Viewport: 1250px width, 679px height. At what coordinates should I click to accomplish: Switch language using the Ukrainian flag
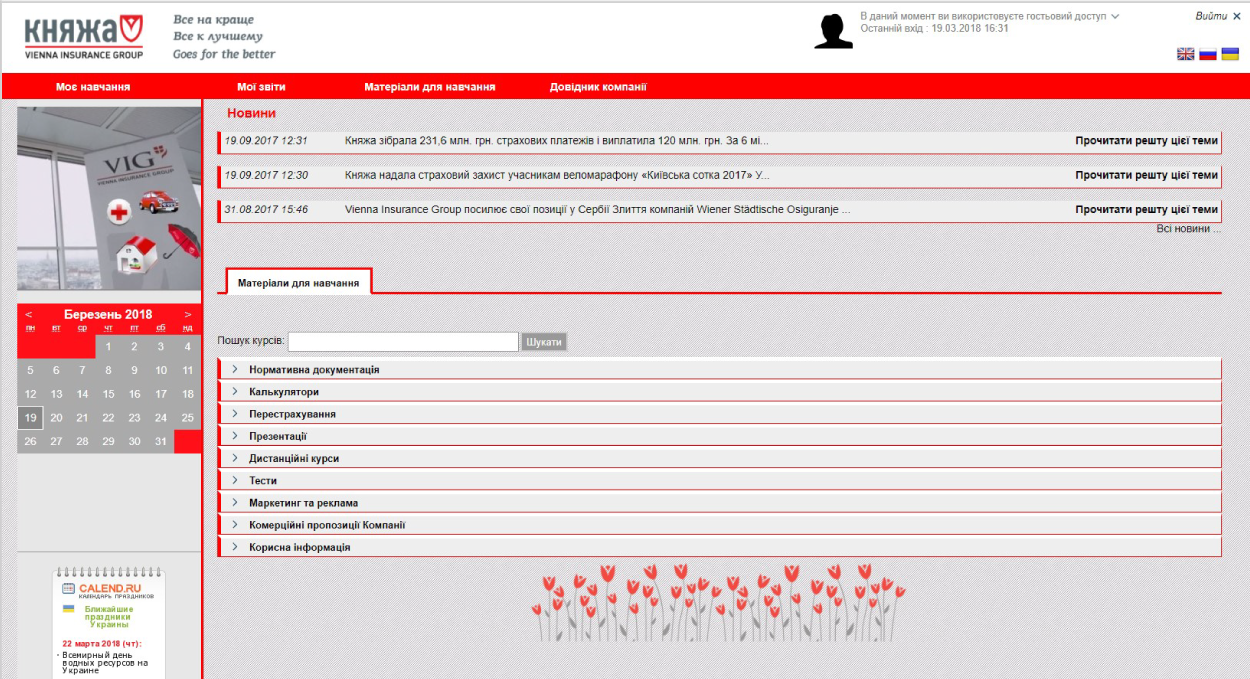pos(1230,54)
